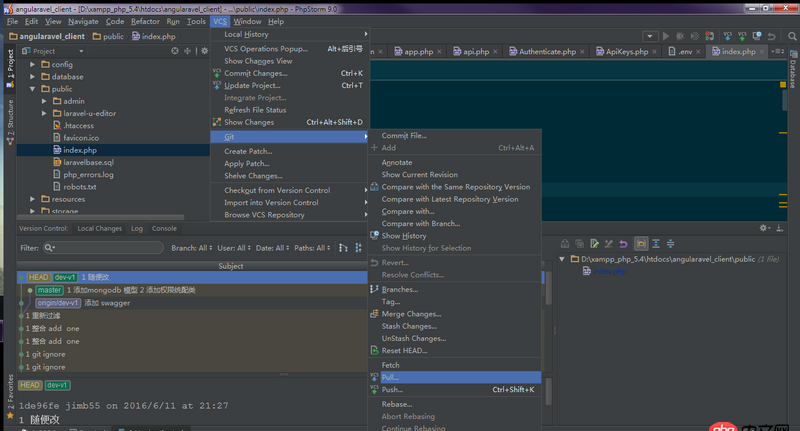Close the api.php editor tab

(x=497, y=51)
